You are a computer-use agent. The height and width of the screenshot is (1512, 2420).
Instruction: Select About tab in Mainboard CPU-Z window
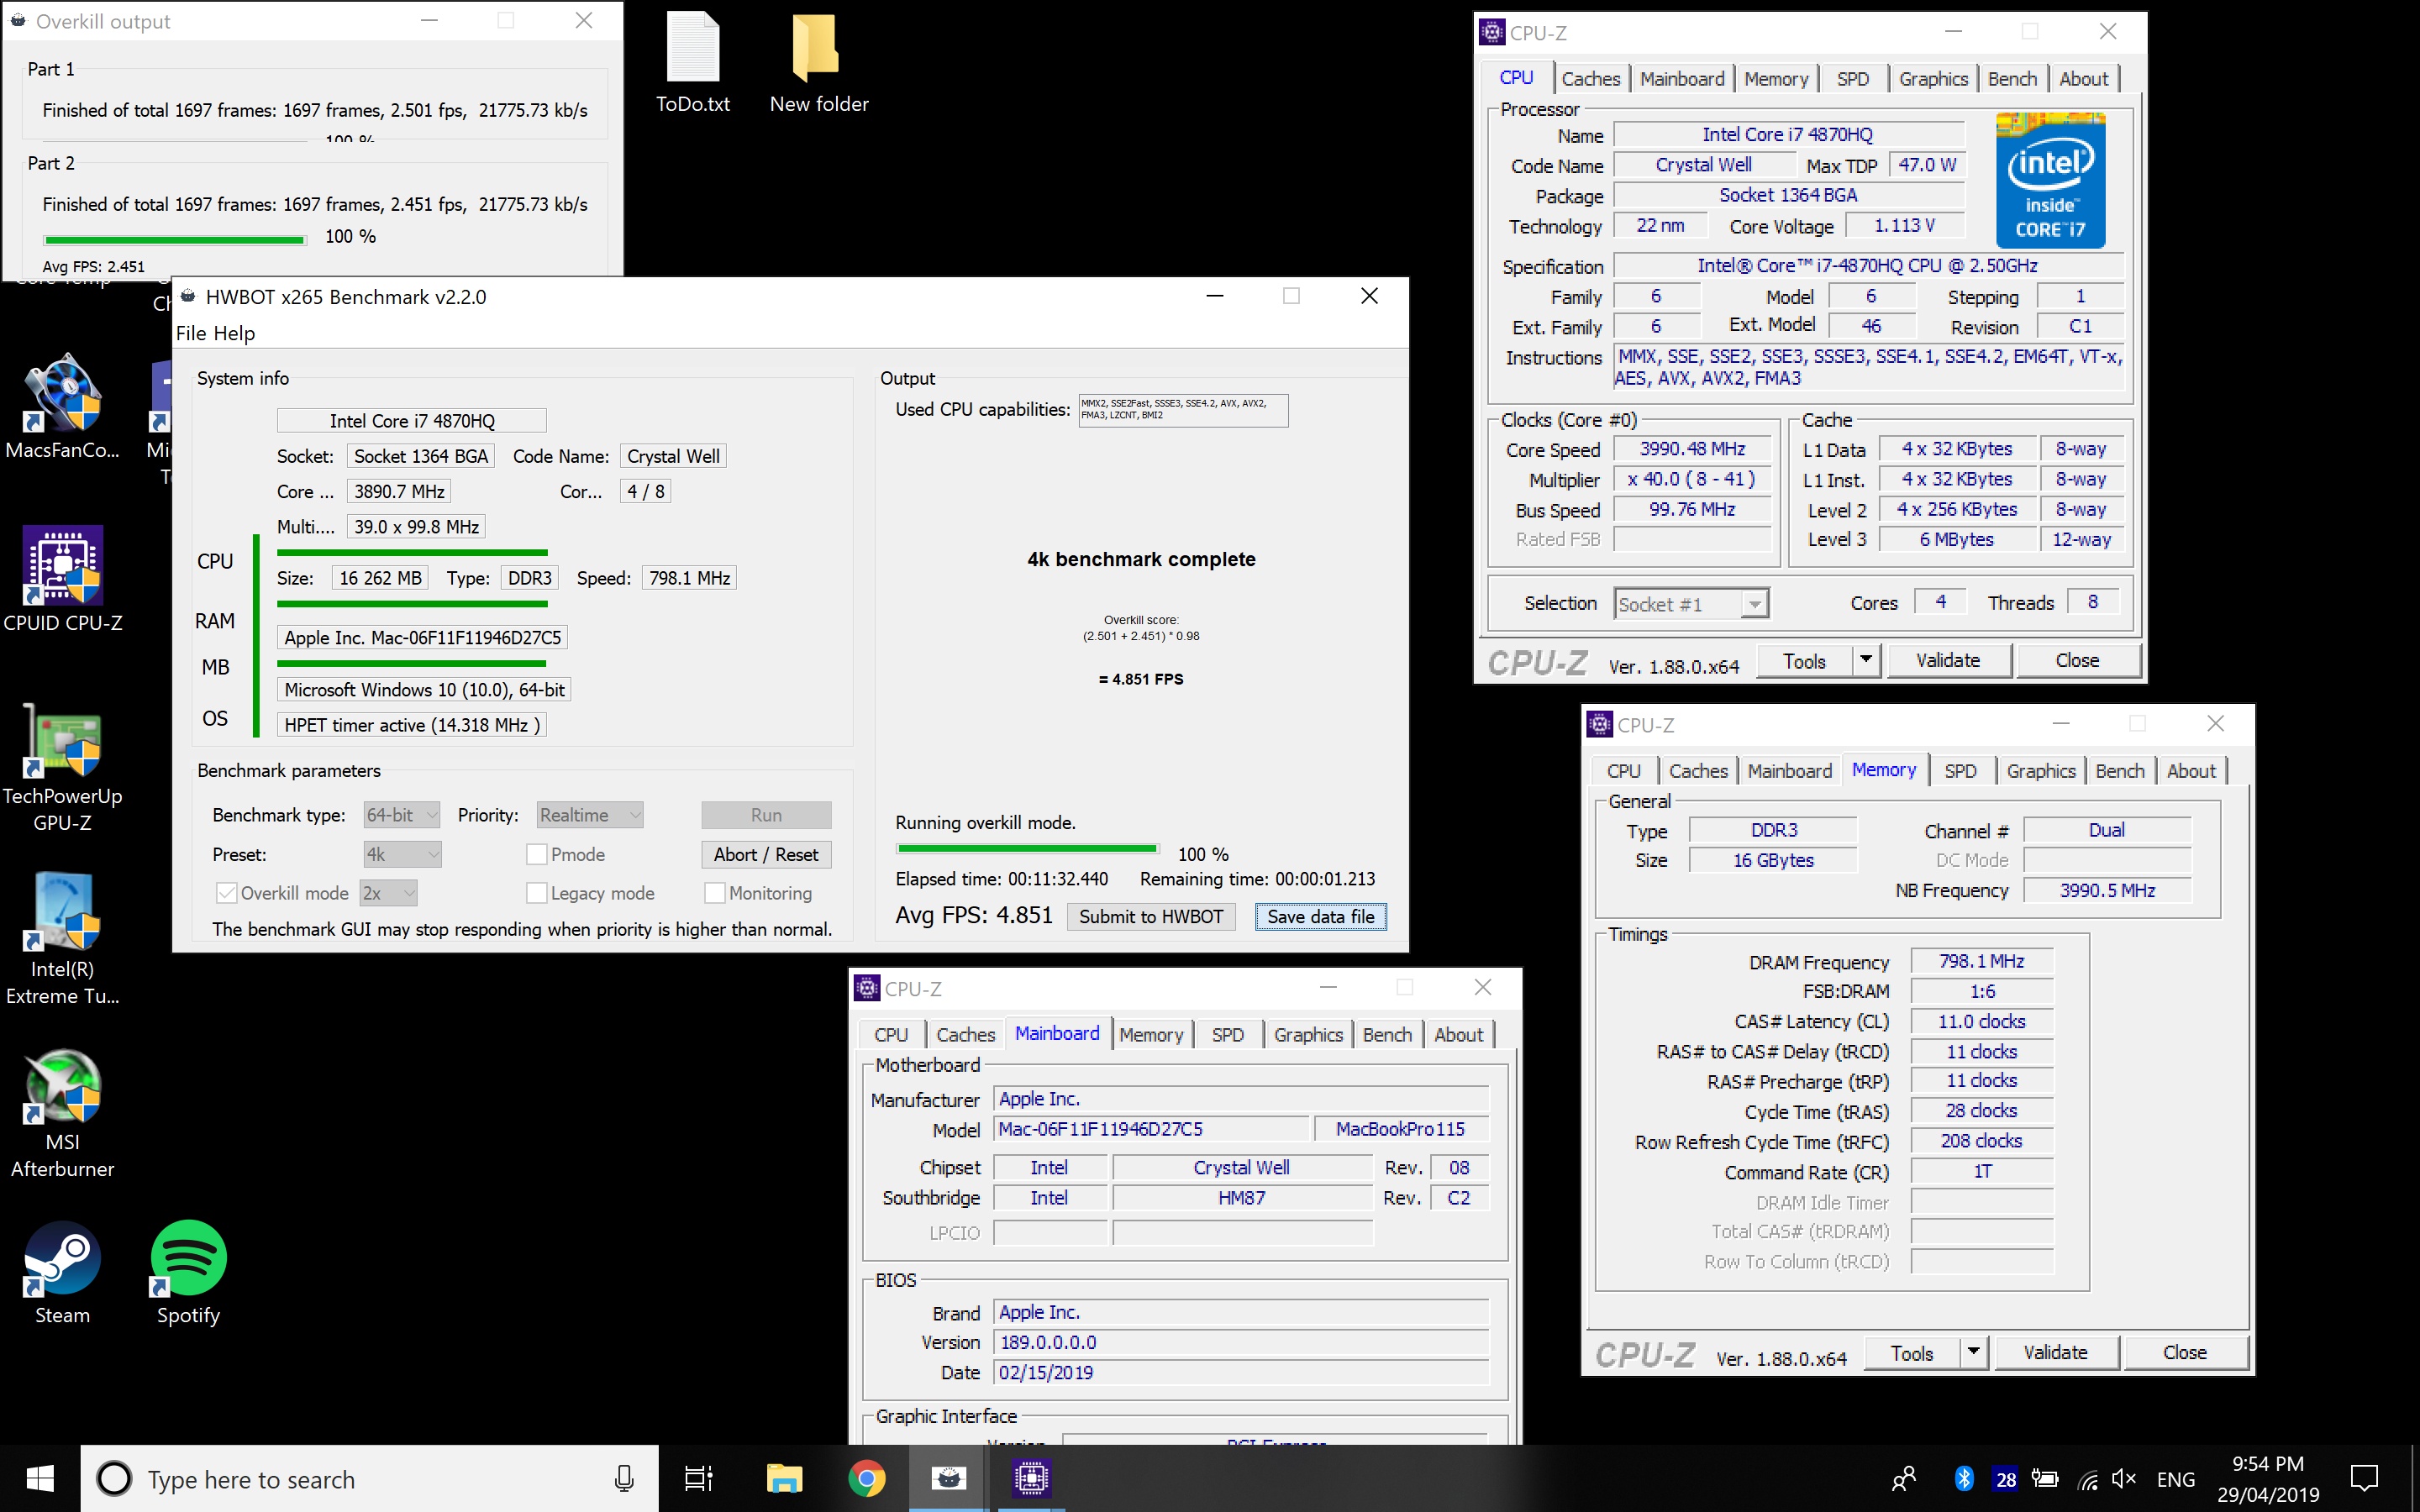1458,1035
